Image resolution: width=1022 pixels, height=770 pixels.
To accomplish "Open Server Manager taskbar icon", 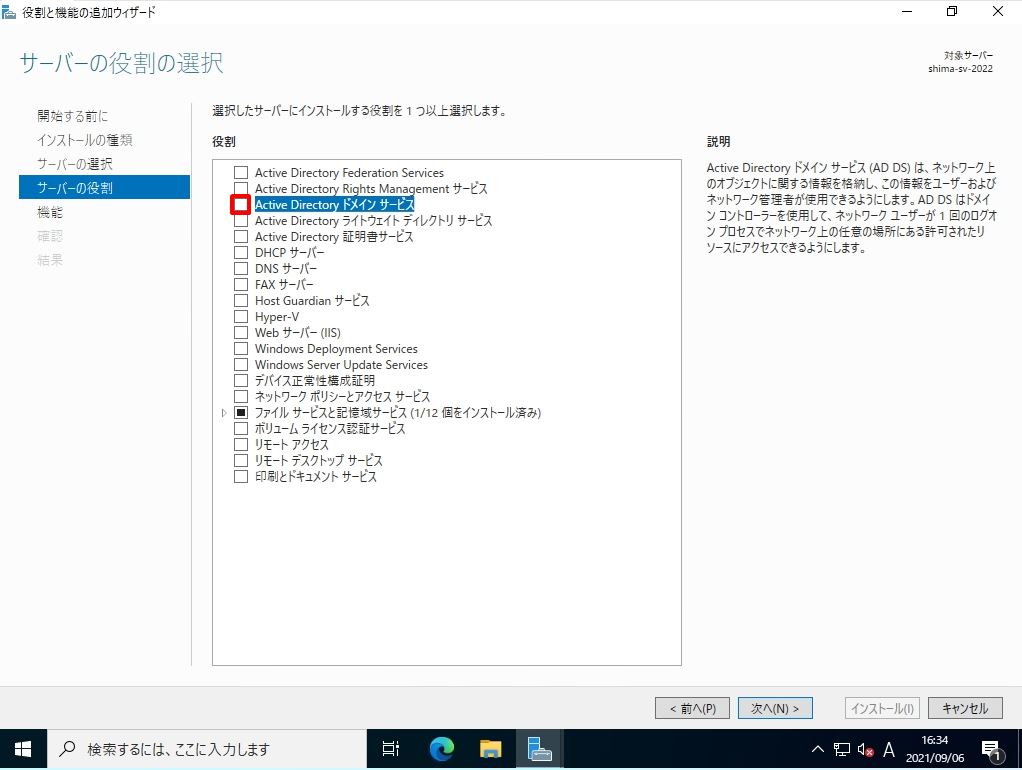I will [x=539, y=749].
